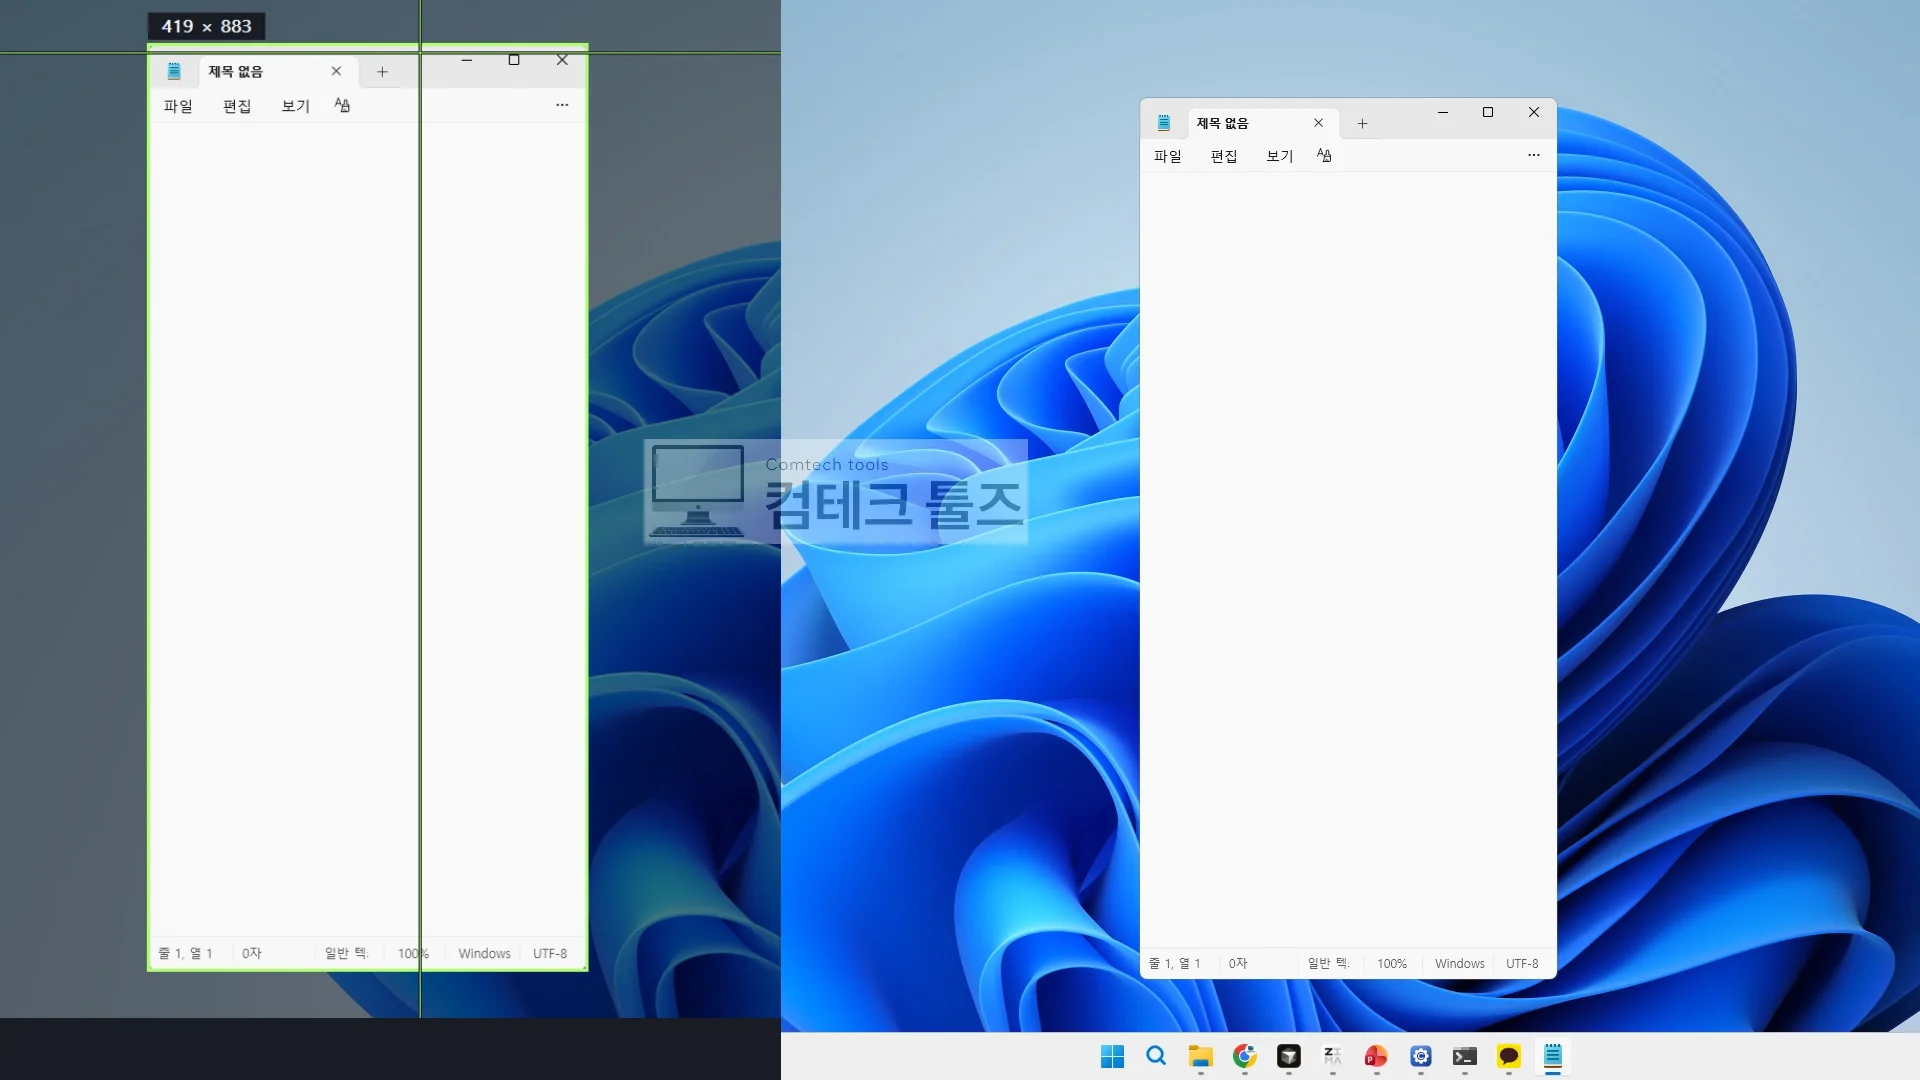The image size is (1920, 1080).
Task: Click Windows line ending in right Notepad status bar
Action: [x=1460, y=964]
